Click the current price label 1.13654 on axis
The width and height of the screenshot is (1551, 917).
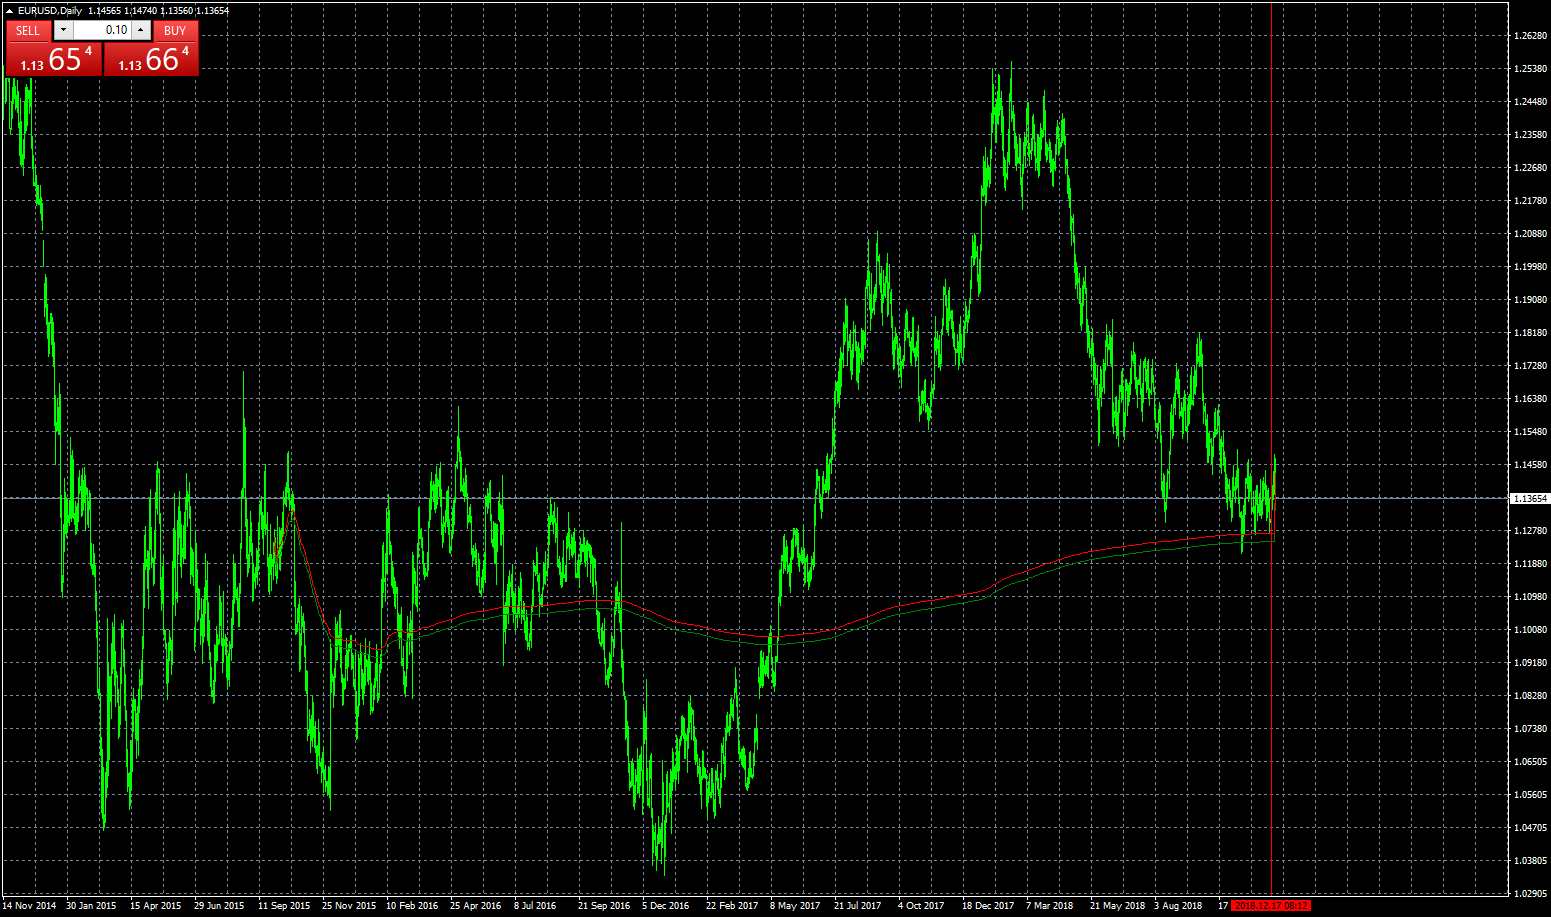(1530, 498)
